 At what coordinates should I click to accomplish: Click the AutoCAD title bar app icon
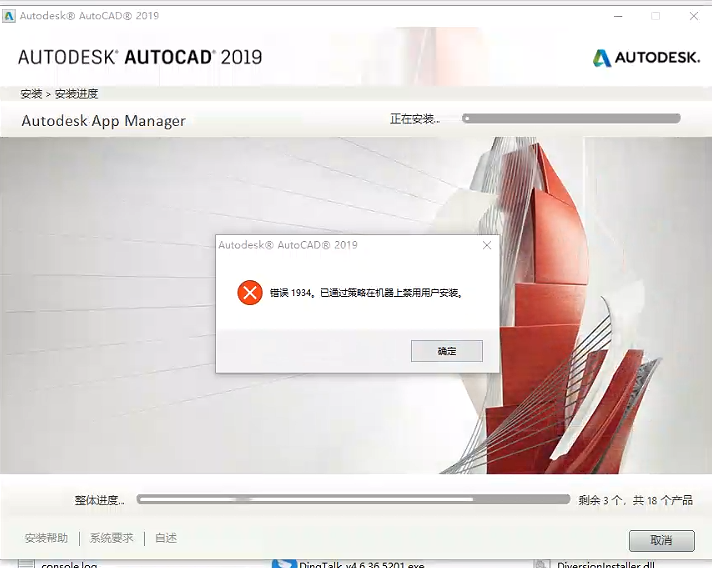click(9, 16)
